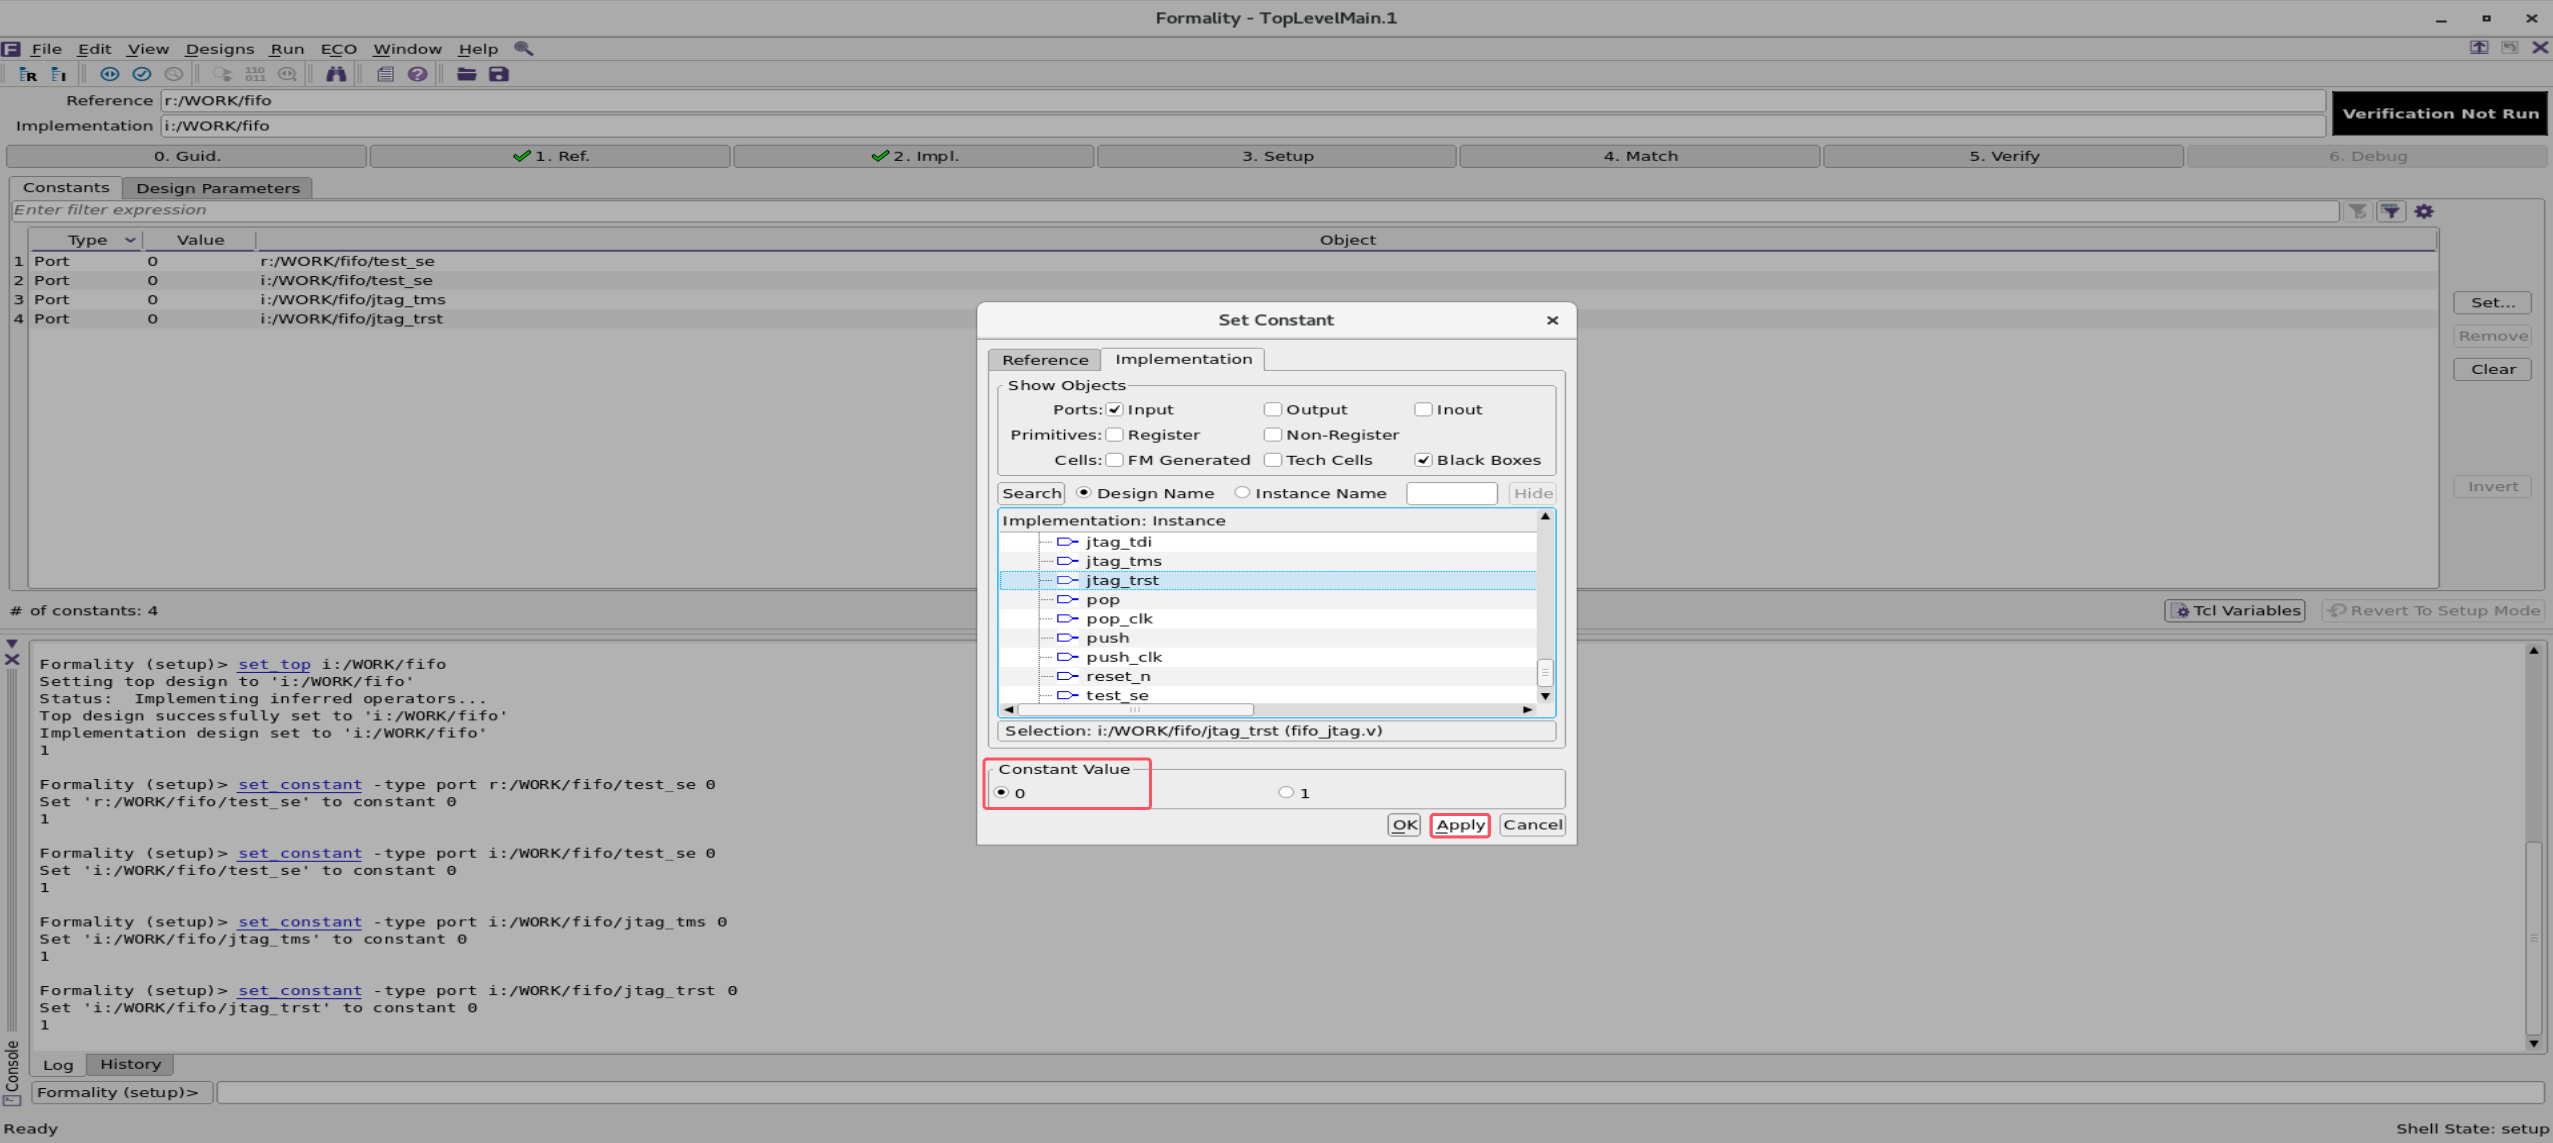
Task: Enable the Register primitives checkbox
Action: click(1114, 434)
